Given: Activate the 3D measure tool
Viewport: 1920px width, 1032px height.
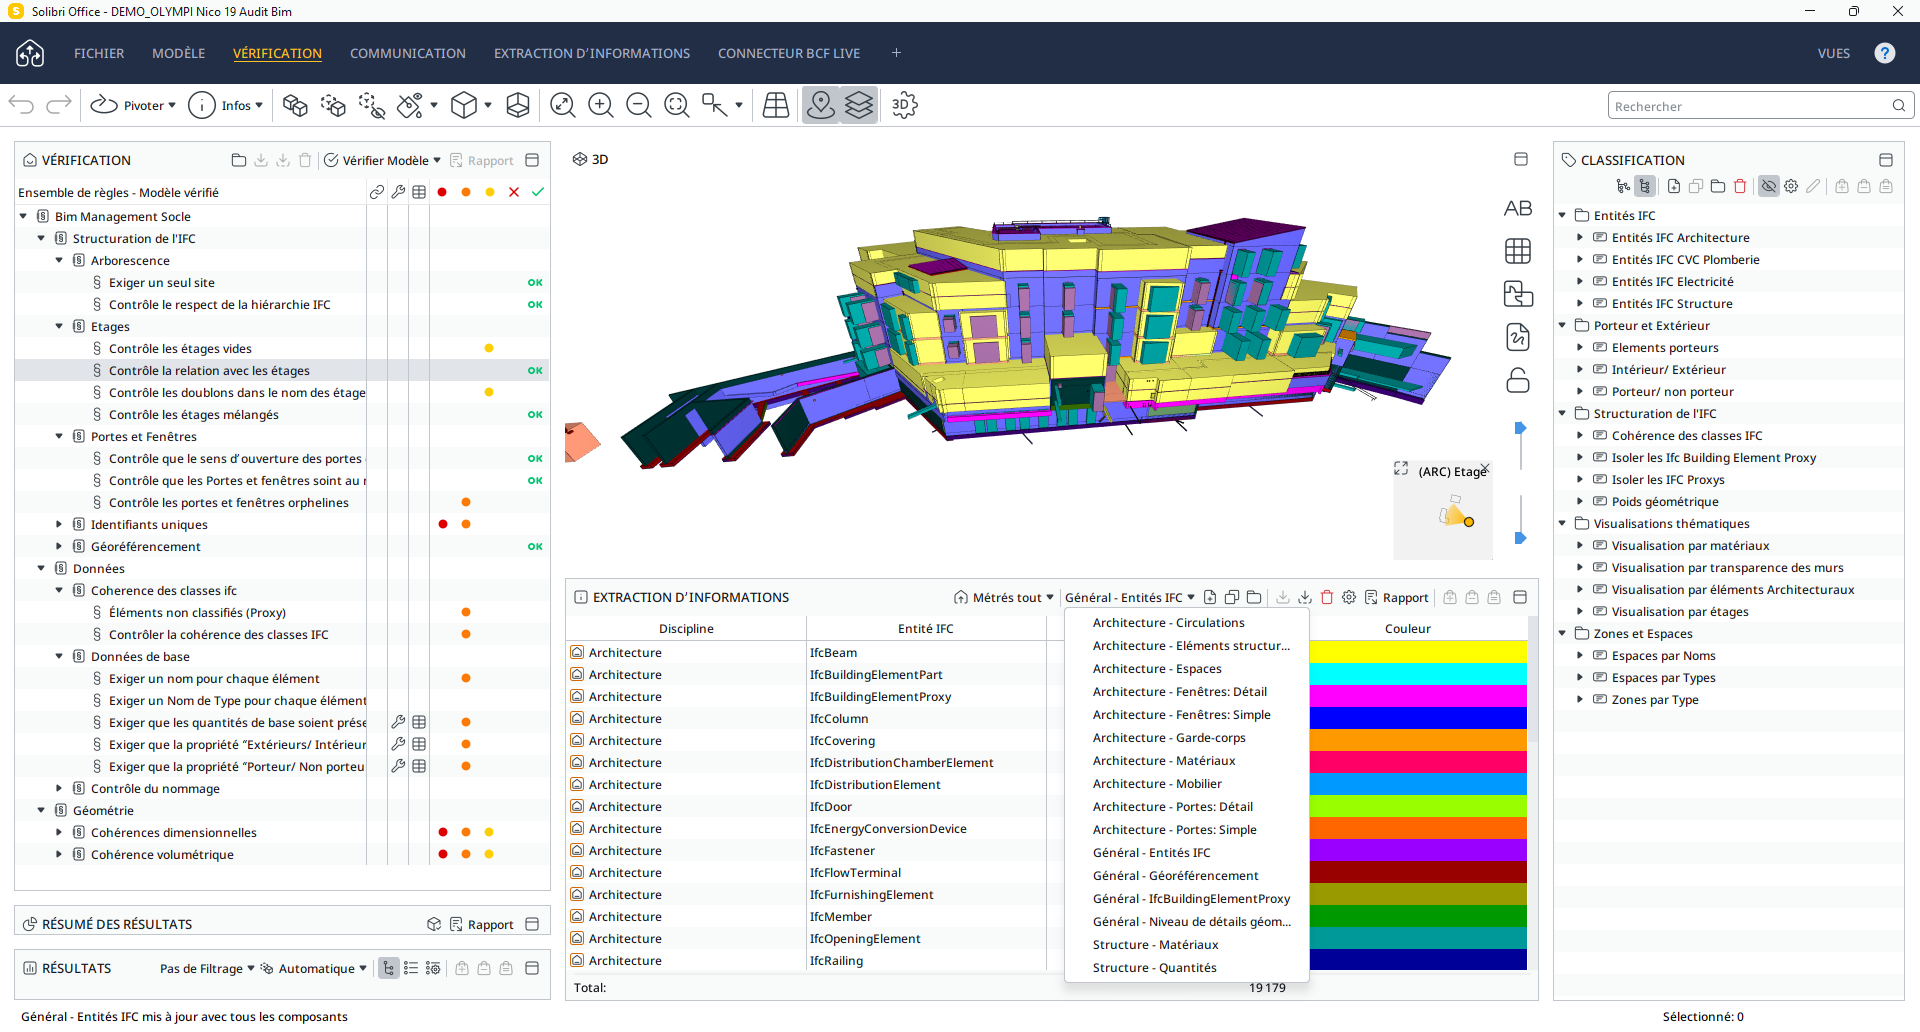Looking at the screenshot, I should [x=905, y=105].
